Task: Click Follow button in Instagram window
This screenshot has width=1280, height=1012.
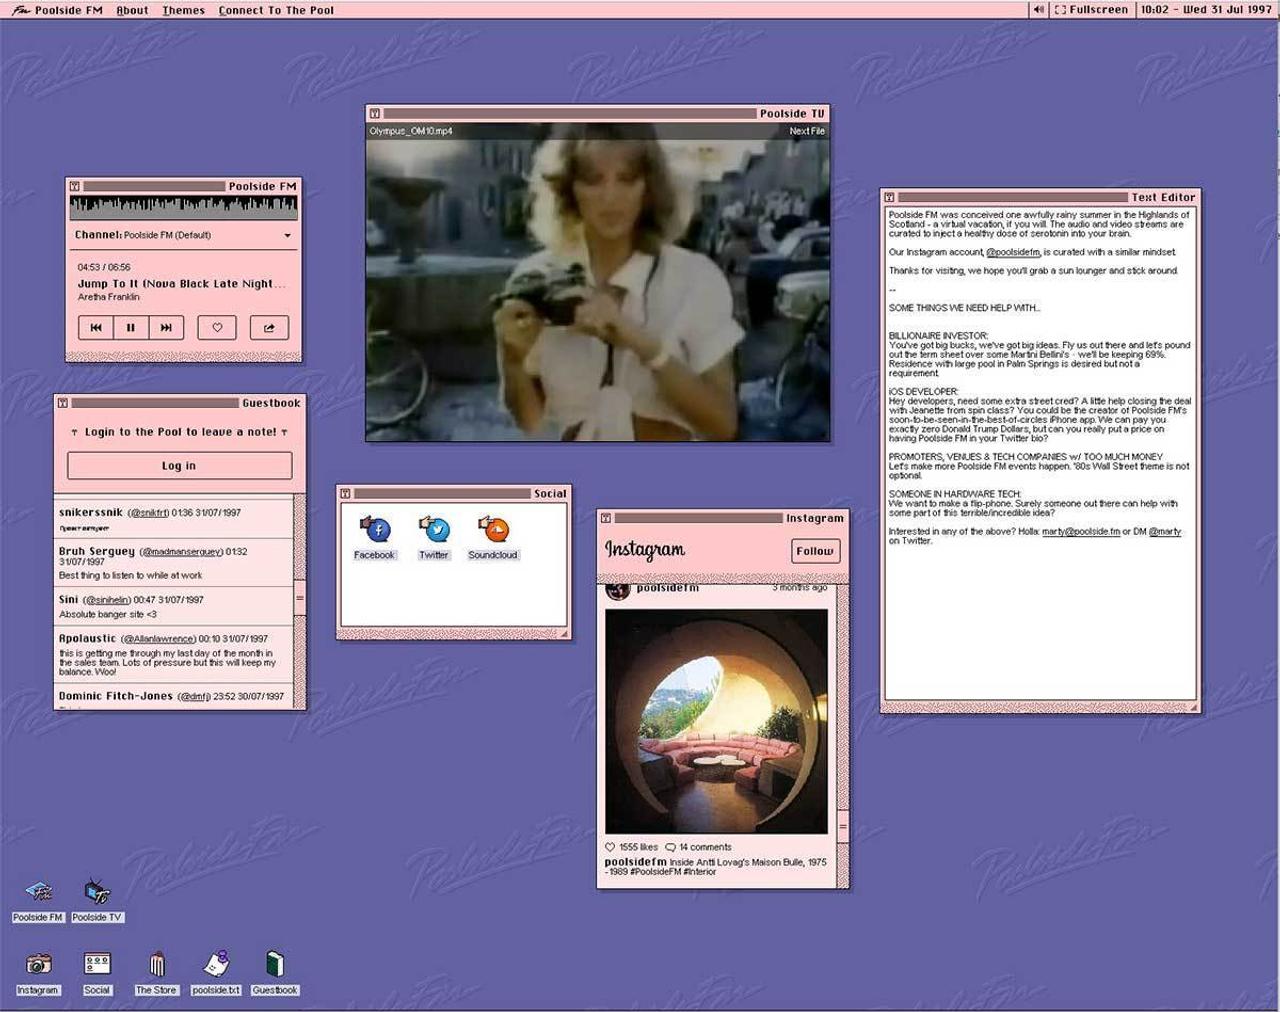Action: 815,551
